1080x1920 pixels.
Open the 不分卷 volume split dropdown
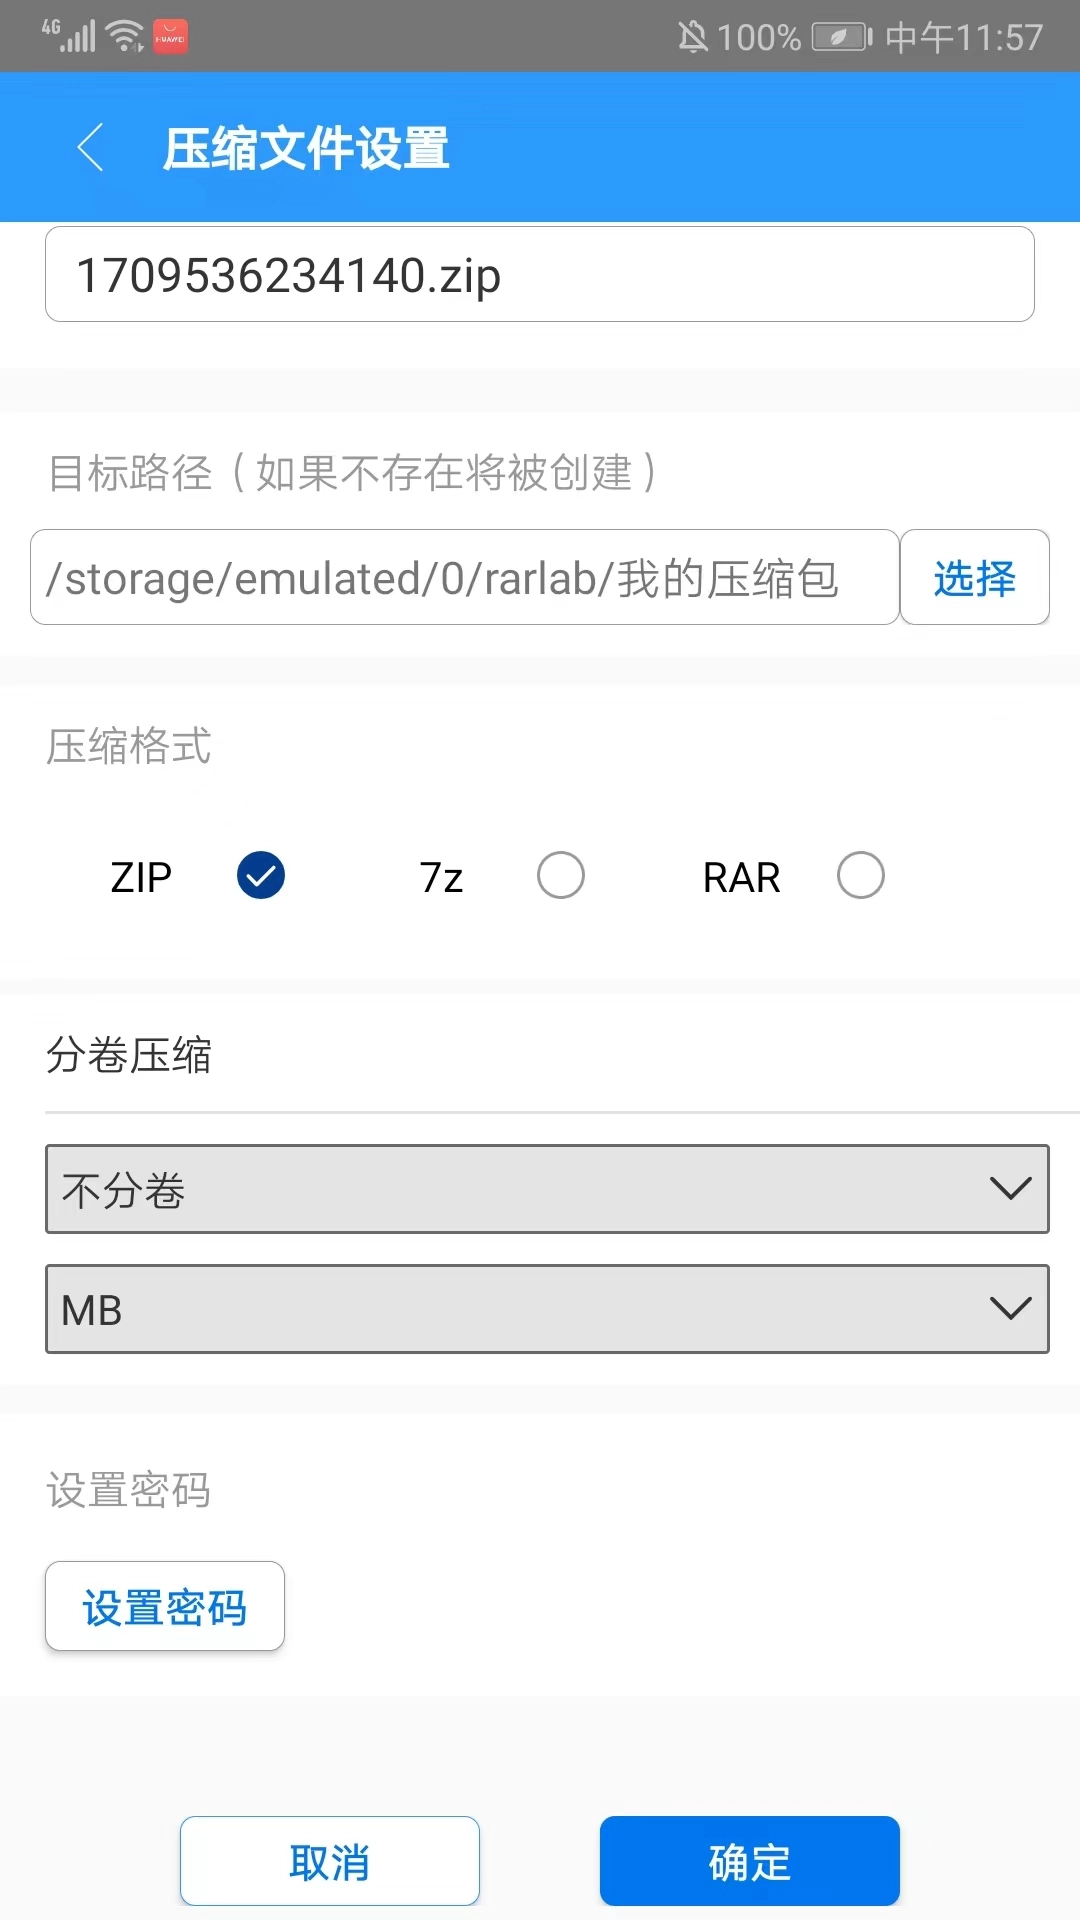[x=547, y=1189]
